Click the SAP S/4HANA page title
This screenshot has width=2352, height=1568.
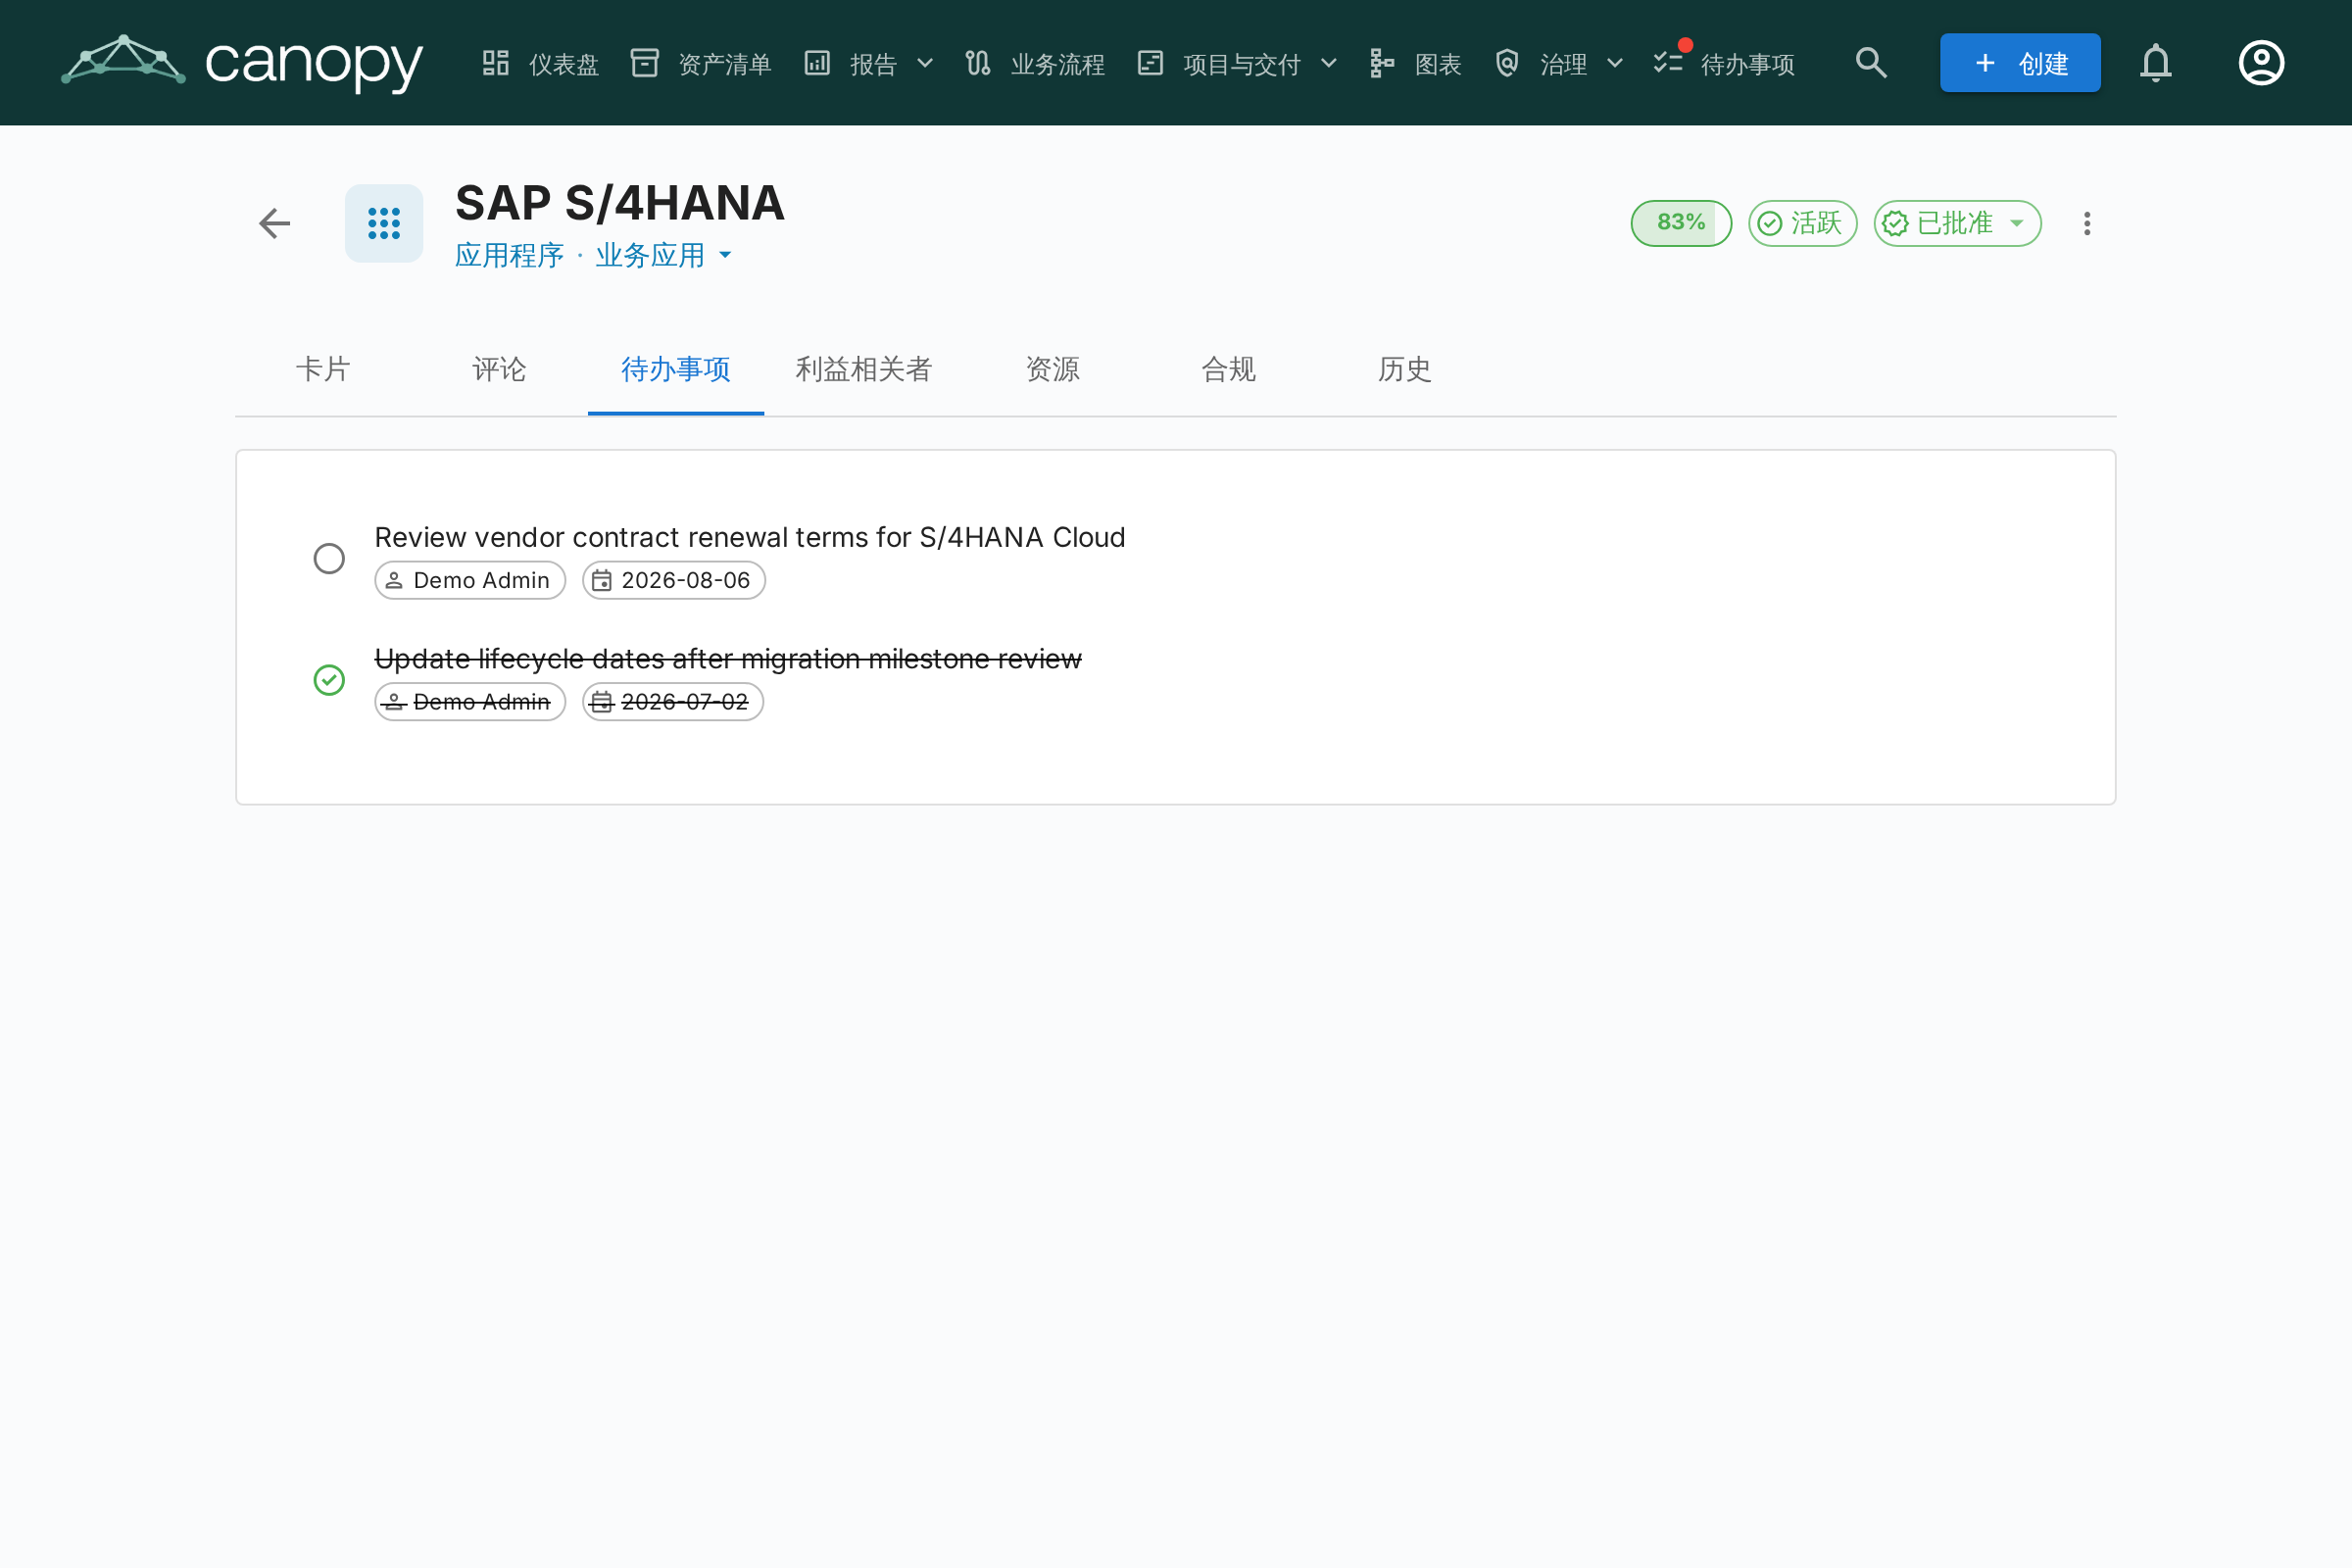pyautogui.click(x=620, y=204)
